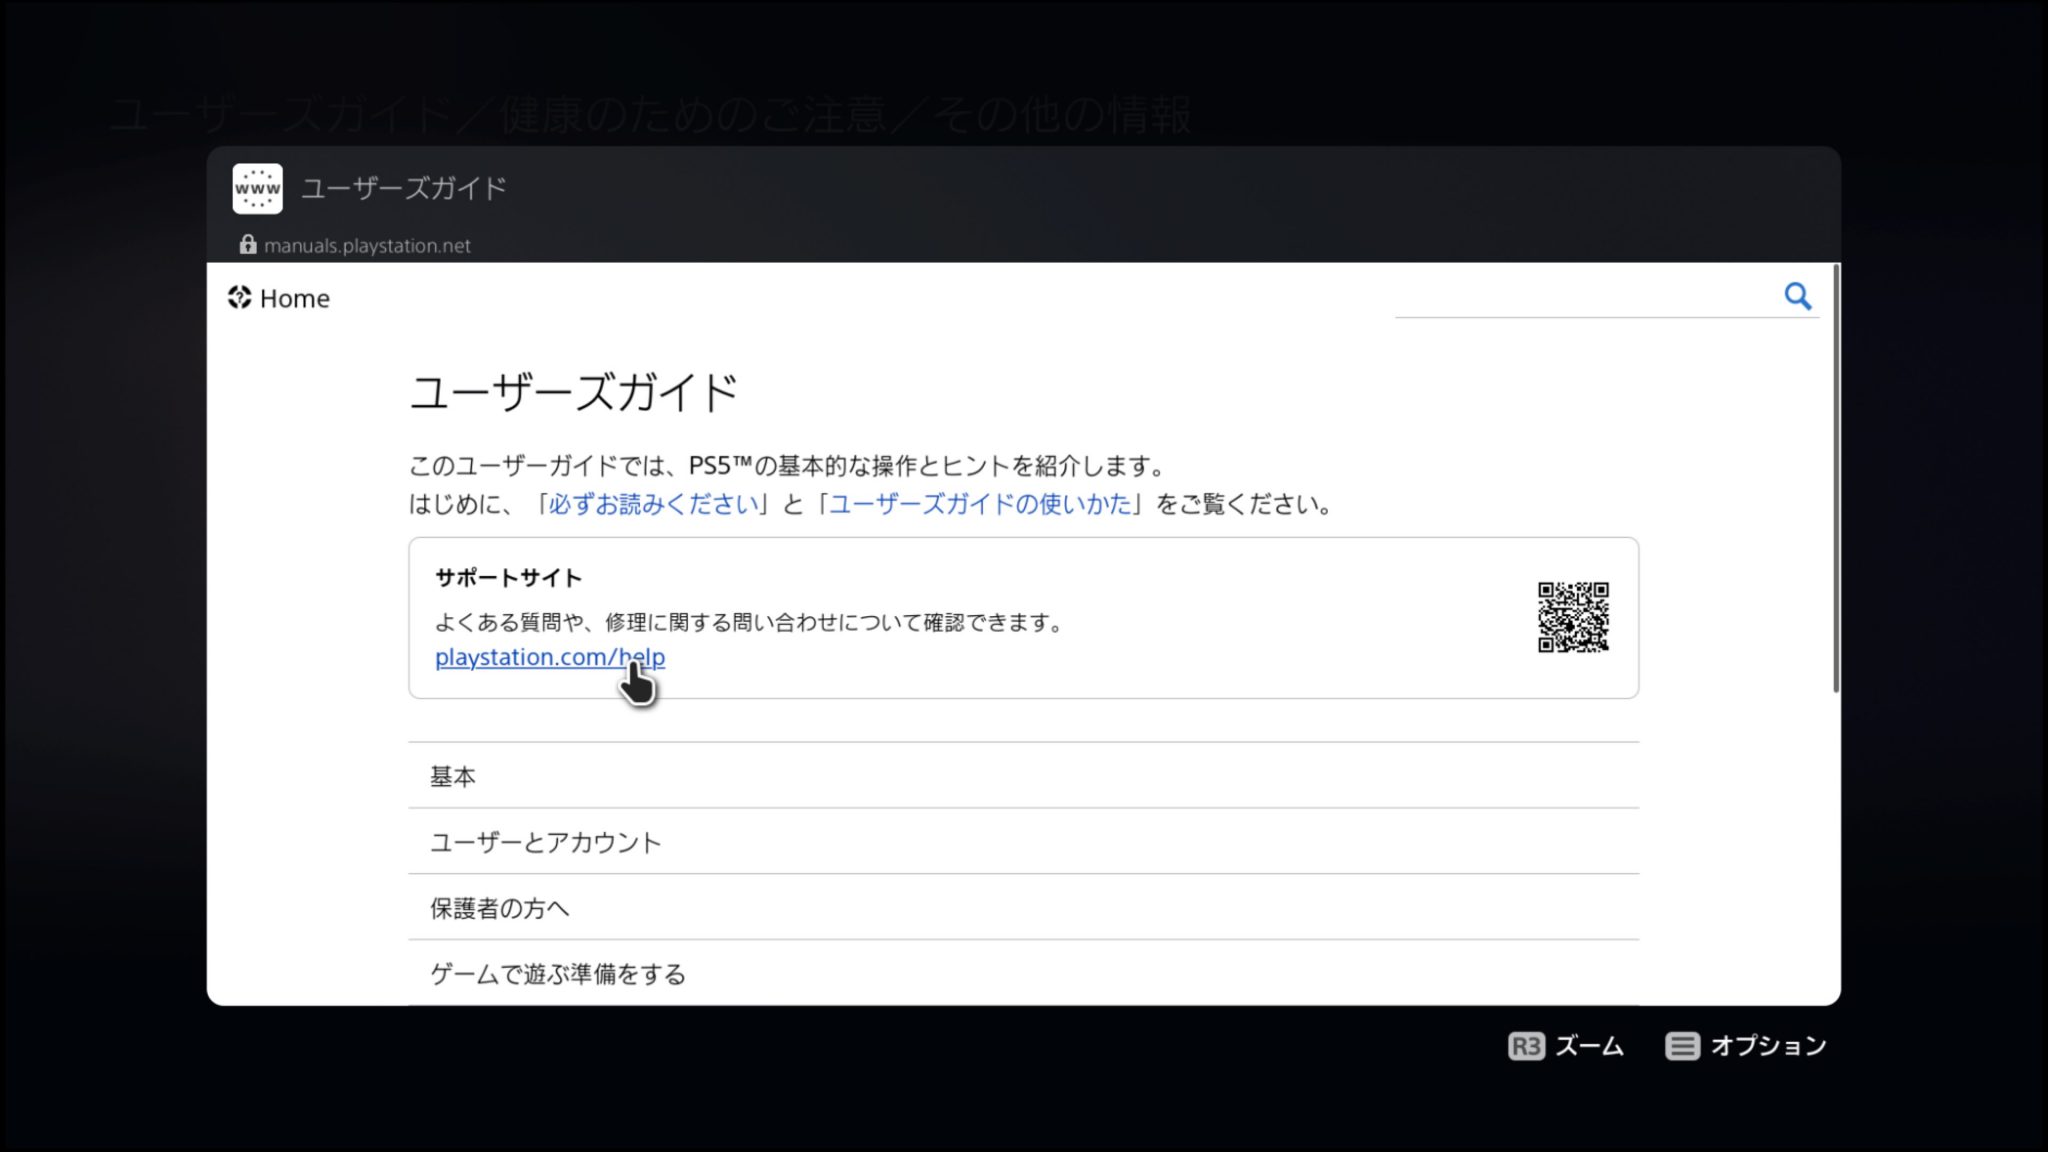The height and width of the screenshot is (1152, 2048).
Task: Click the blue search magnifier icon
Action: coord(1797,296)
